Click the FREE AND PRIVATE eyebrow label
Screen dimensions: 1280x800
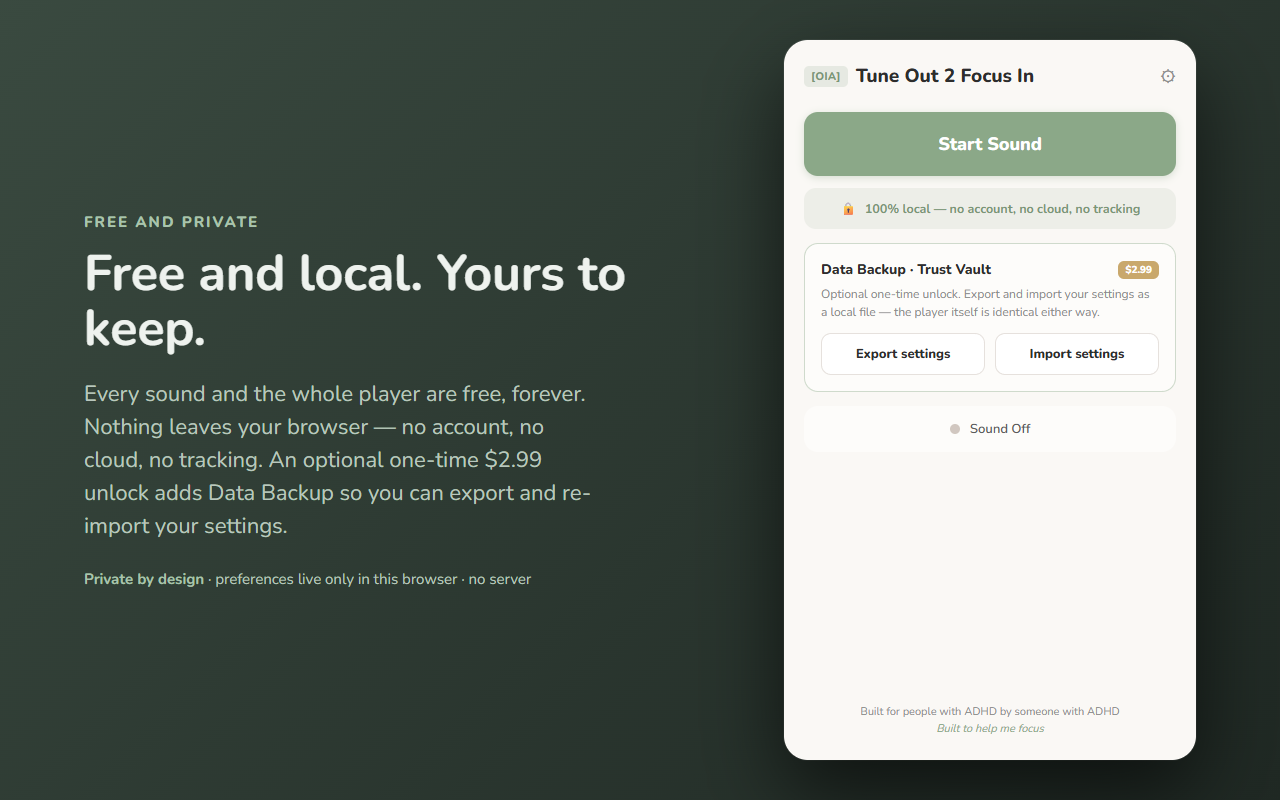(171, 222)
